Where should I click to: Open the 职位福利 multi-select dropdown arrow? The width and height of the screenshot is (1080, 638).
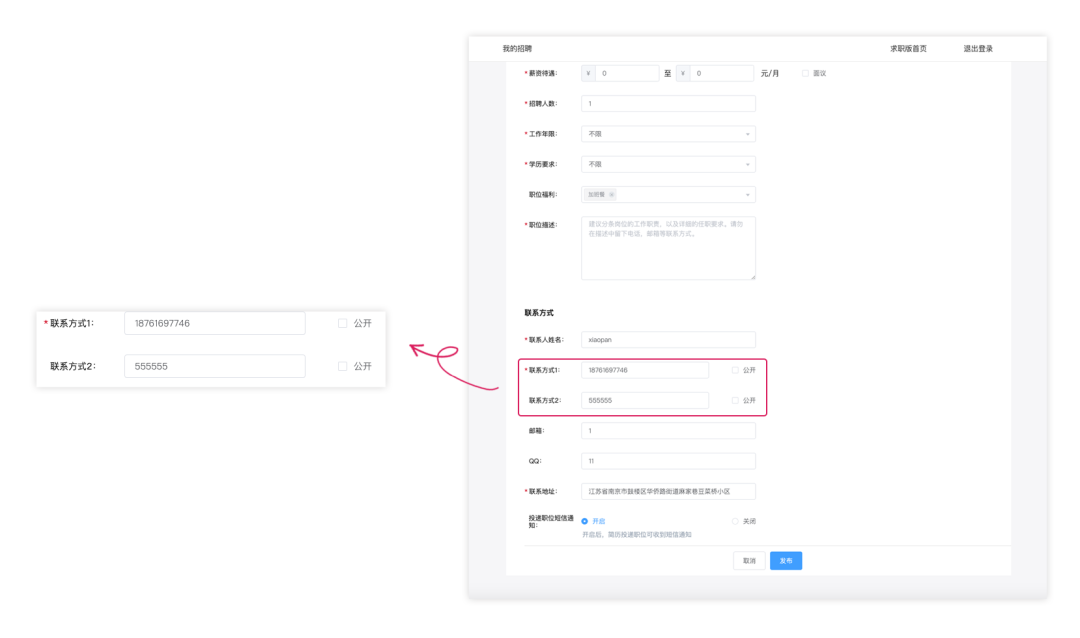pos(747,195)
